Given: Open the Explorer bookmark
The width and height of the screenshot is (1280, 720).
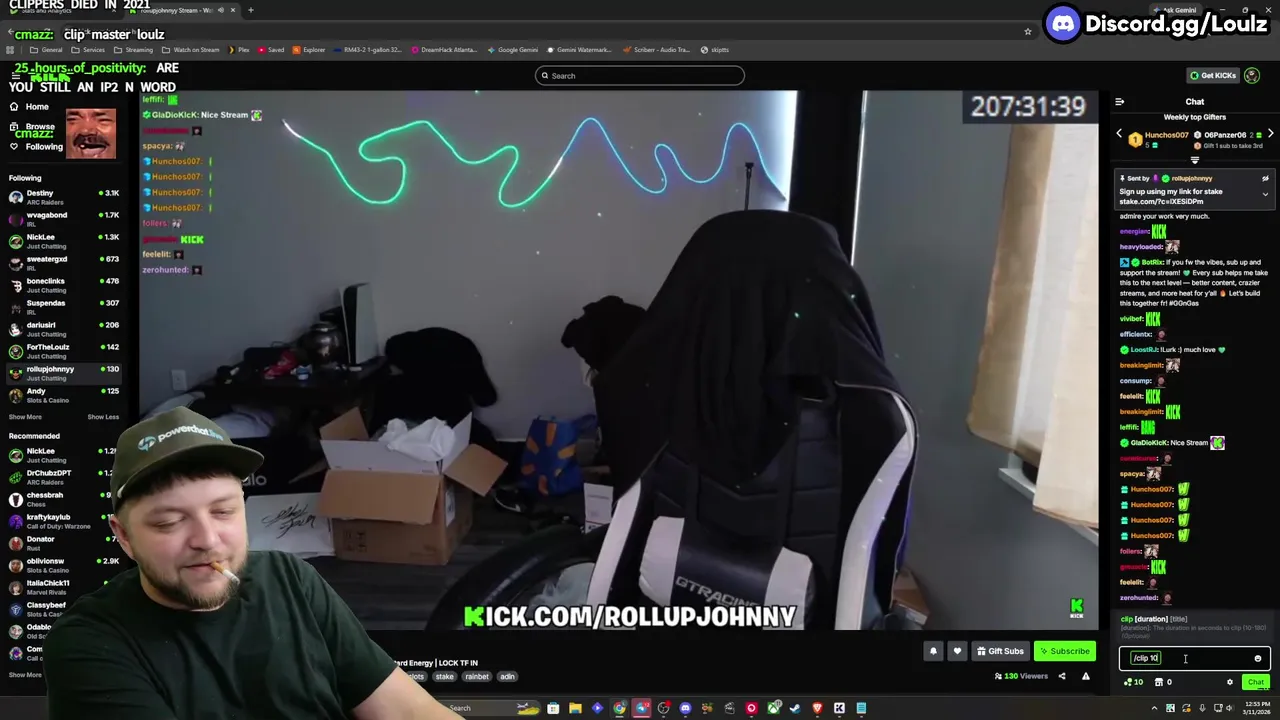Looking at the screenshot, I should 309,50.
